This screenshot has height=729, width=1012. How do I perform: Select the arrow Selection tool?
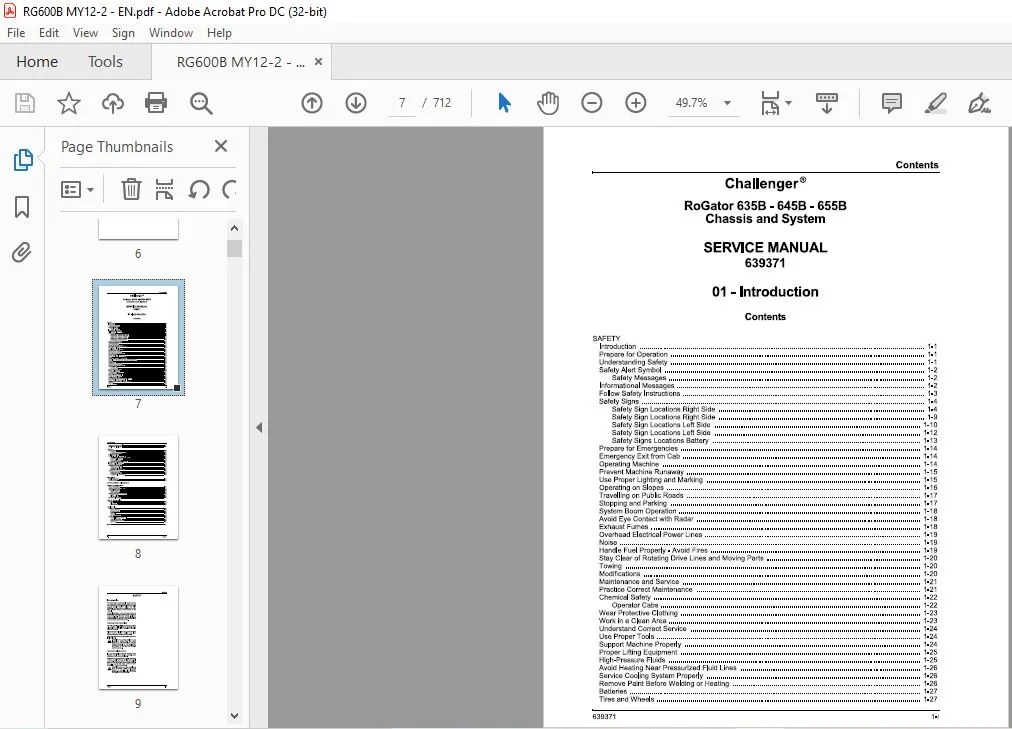pos(504,103)
